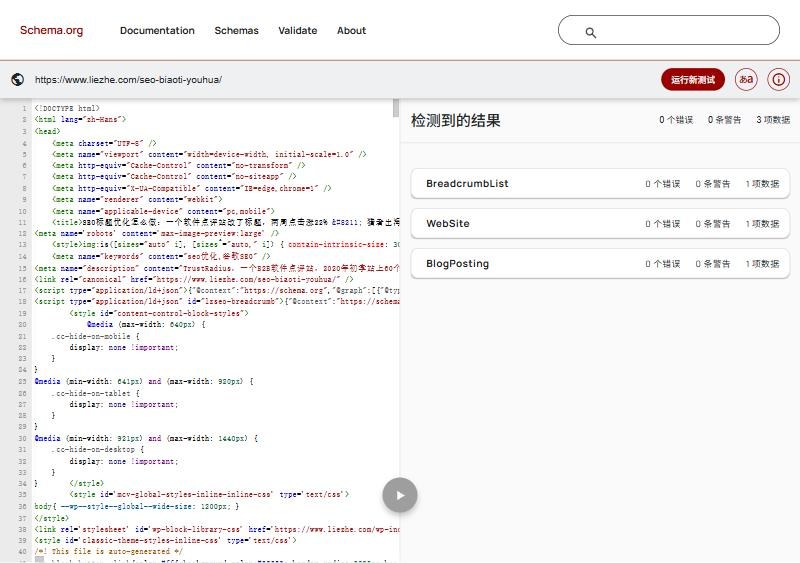Open the language selector icon
Viewport: 800px width, 563px height.
[746, 80]
